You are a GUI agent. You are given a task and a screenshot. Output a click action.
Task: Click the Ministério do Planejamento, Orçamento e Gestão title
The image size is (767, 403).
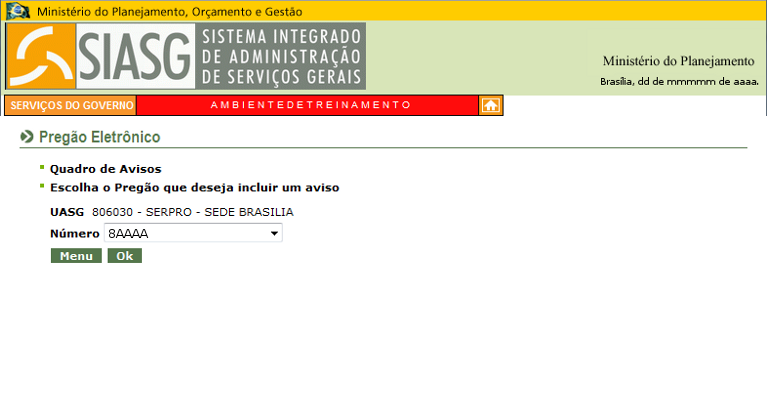click(169, 11)
